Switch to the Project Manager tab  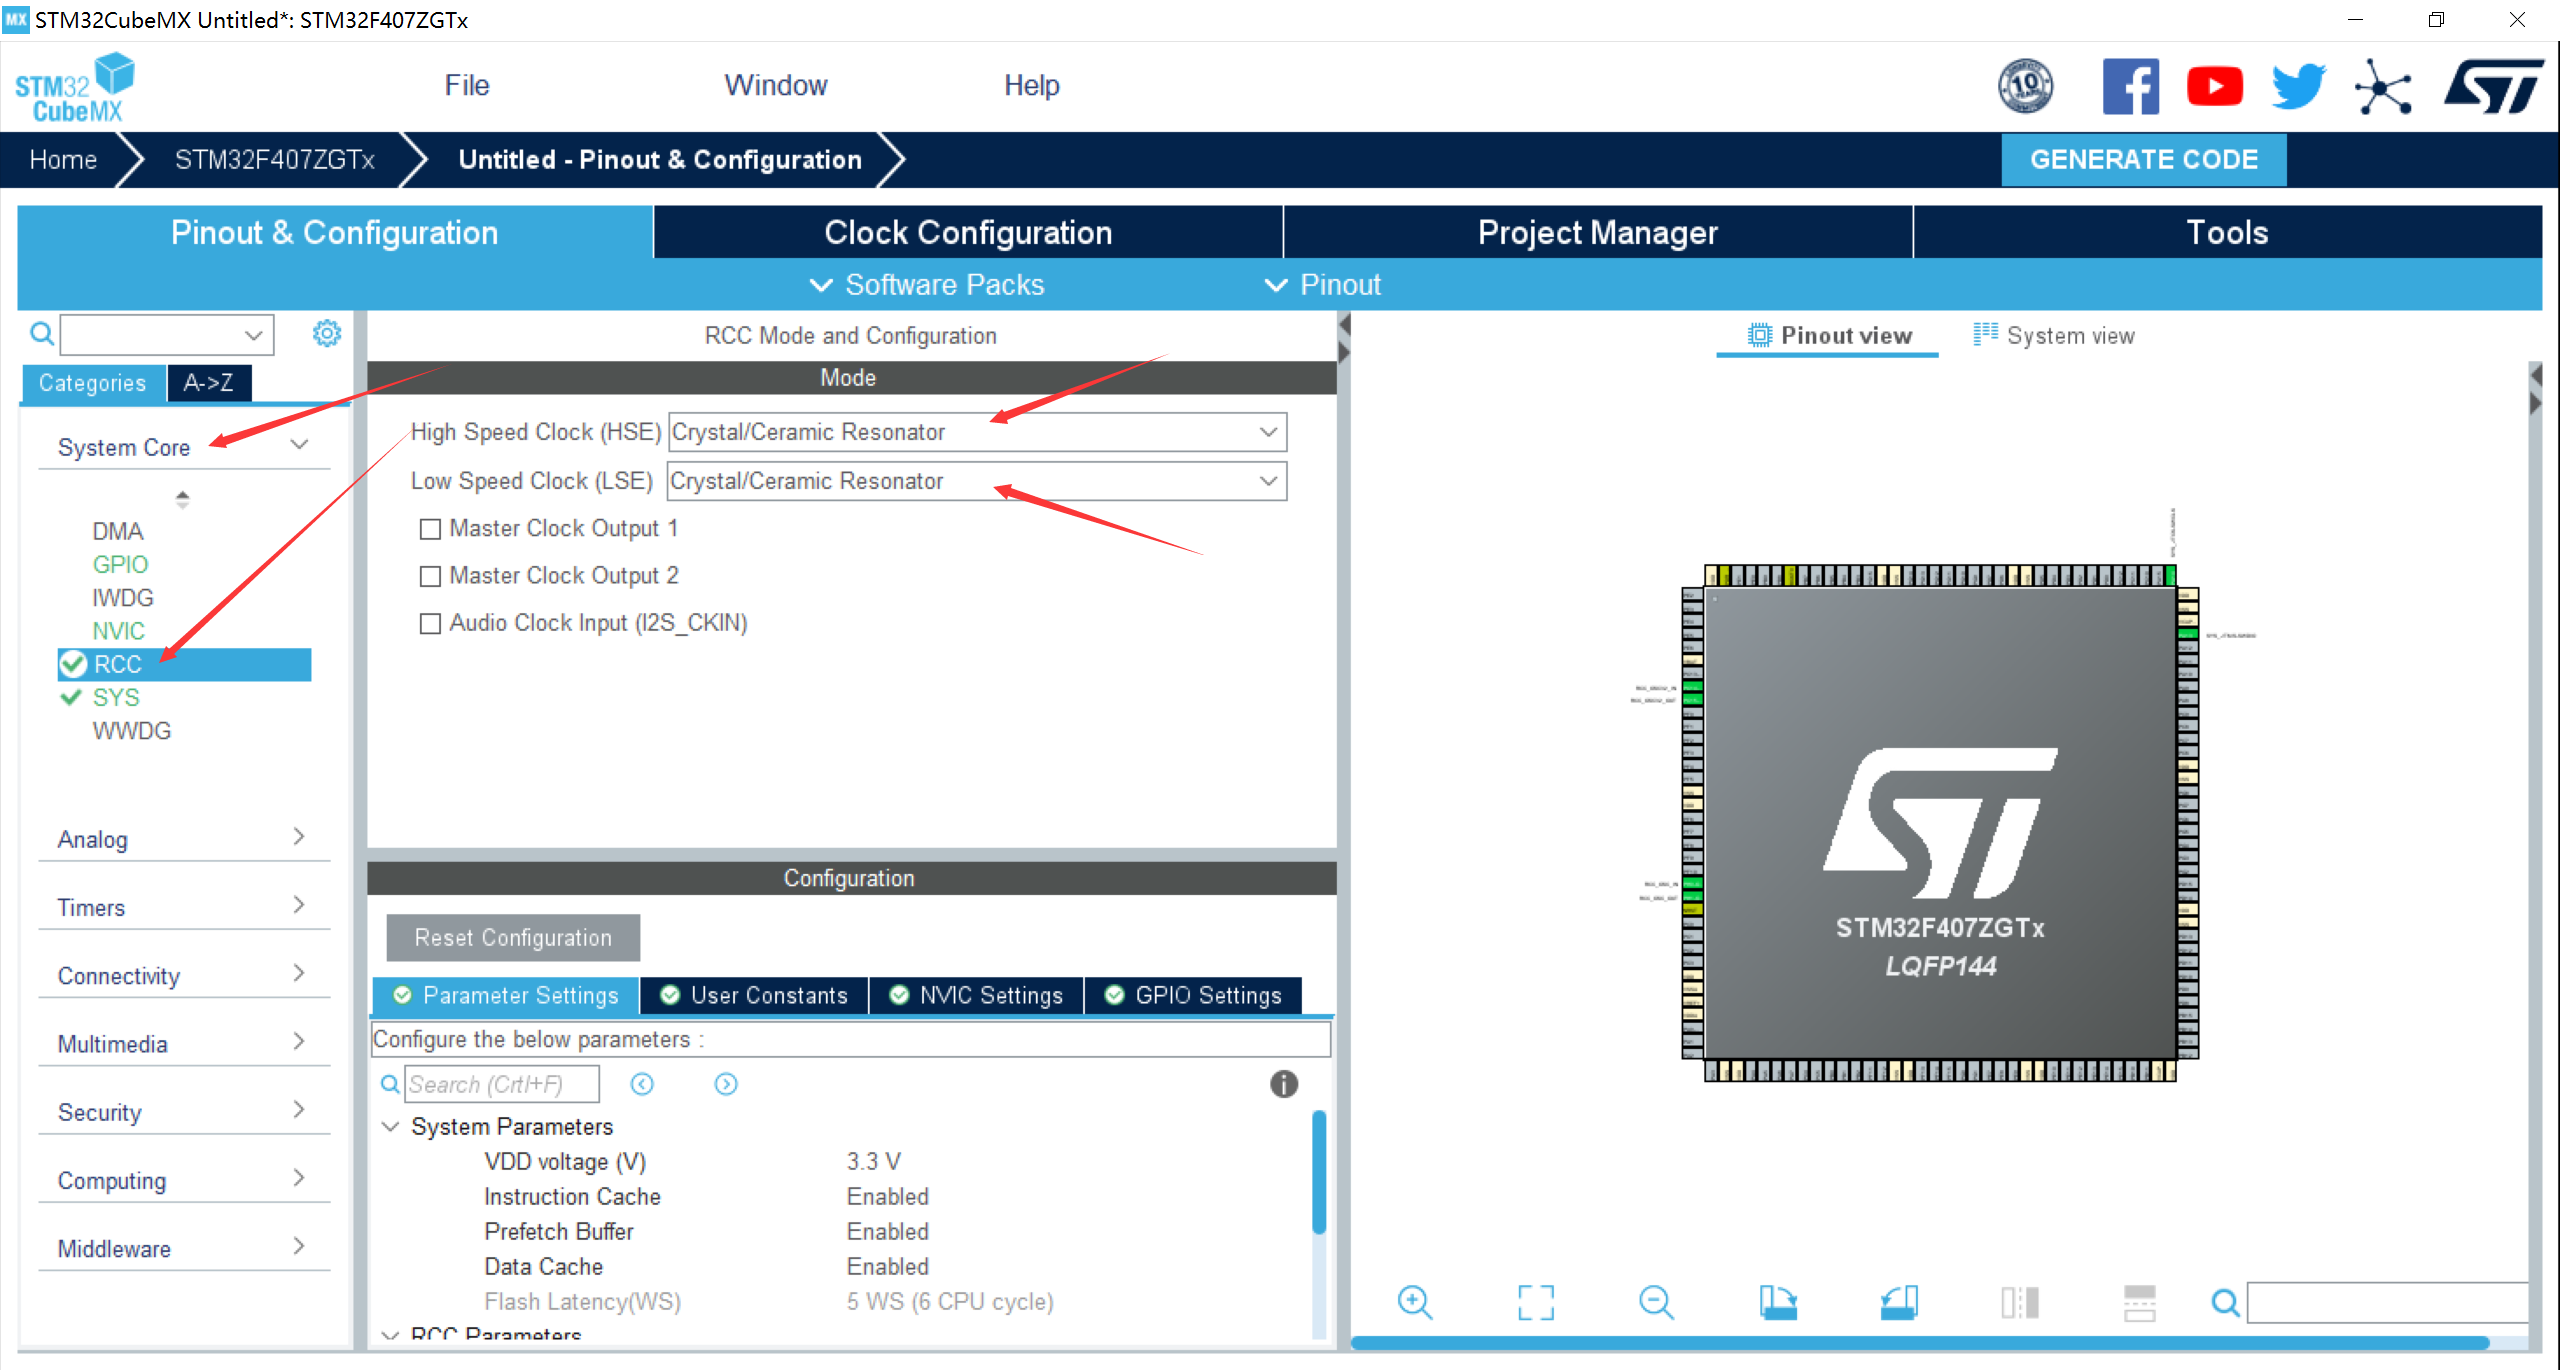[x=1598, y=232]
